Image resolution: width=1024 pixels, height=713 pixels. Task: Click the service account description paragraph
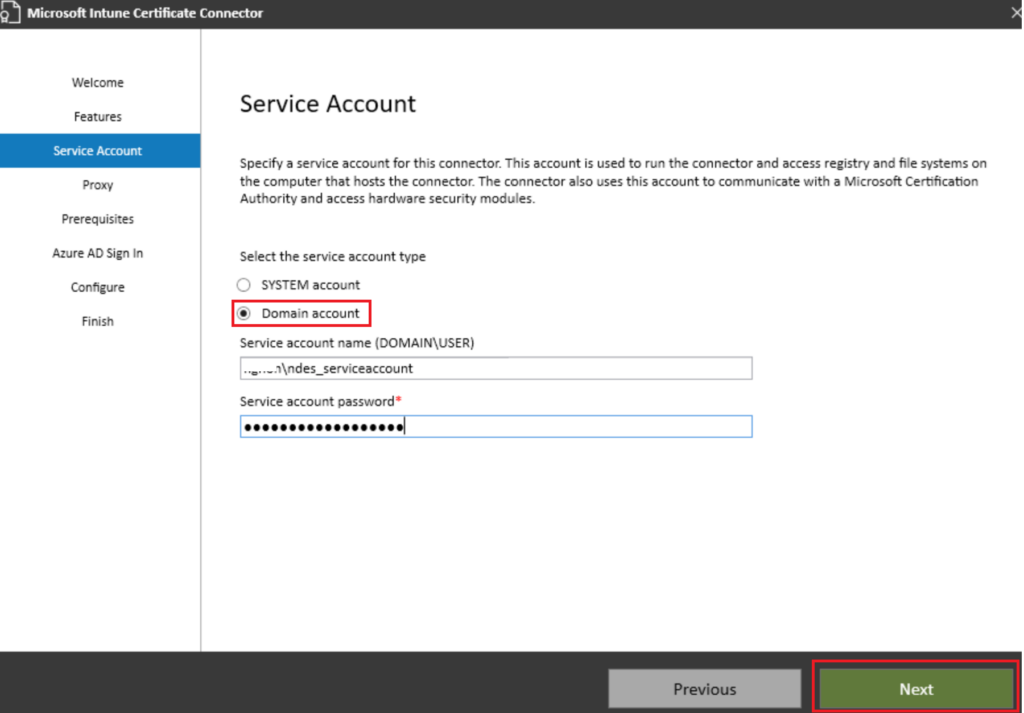click(x=613, y=181)
